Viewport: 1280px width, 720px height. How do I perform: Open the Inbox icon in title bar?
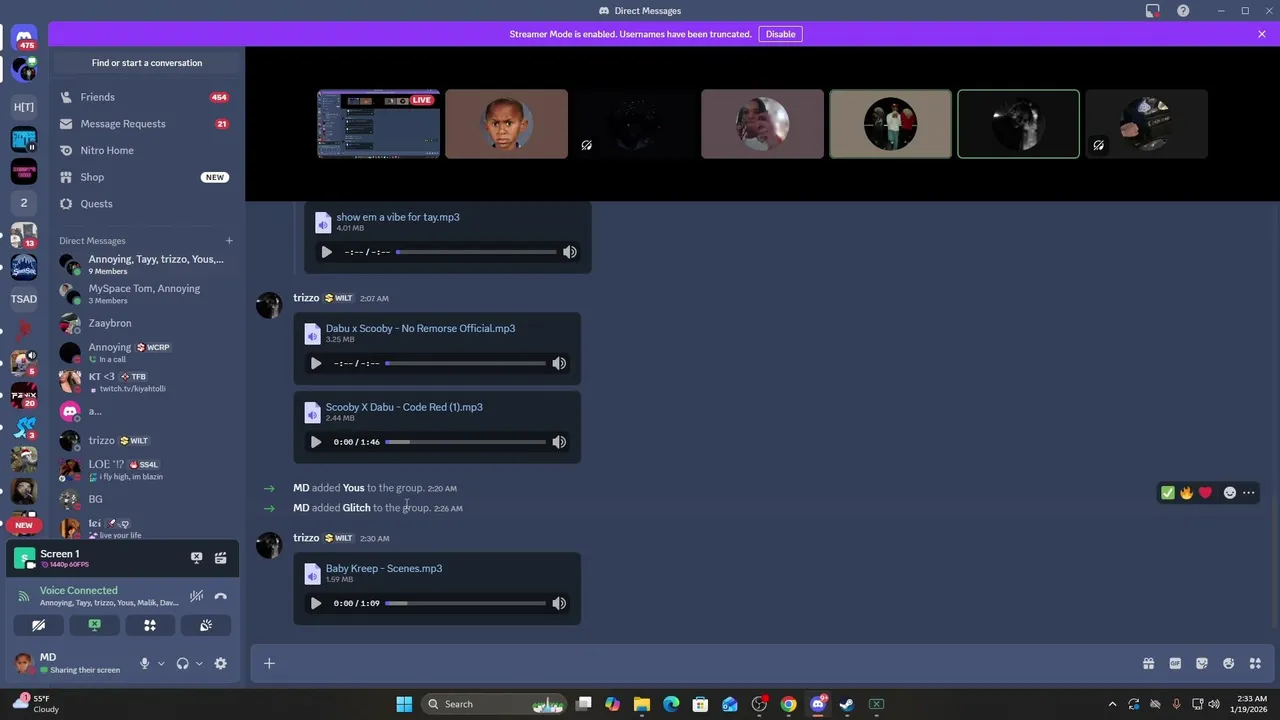(x=1153, y=11)
